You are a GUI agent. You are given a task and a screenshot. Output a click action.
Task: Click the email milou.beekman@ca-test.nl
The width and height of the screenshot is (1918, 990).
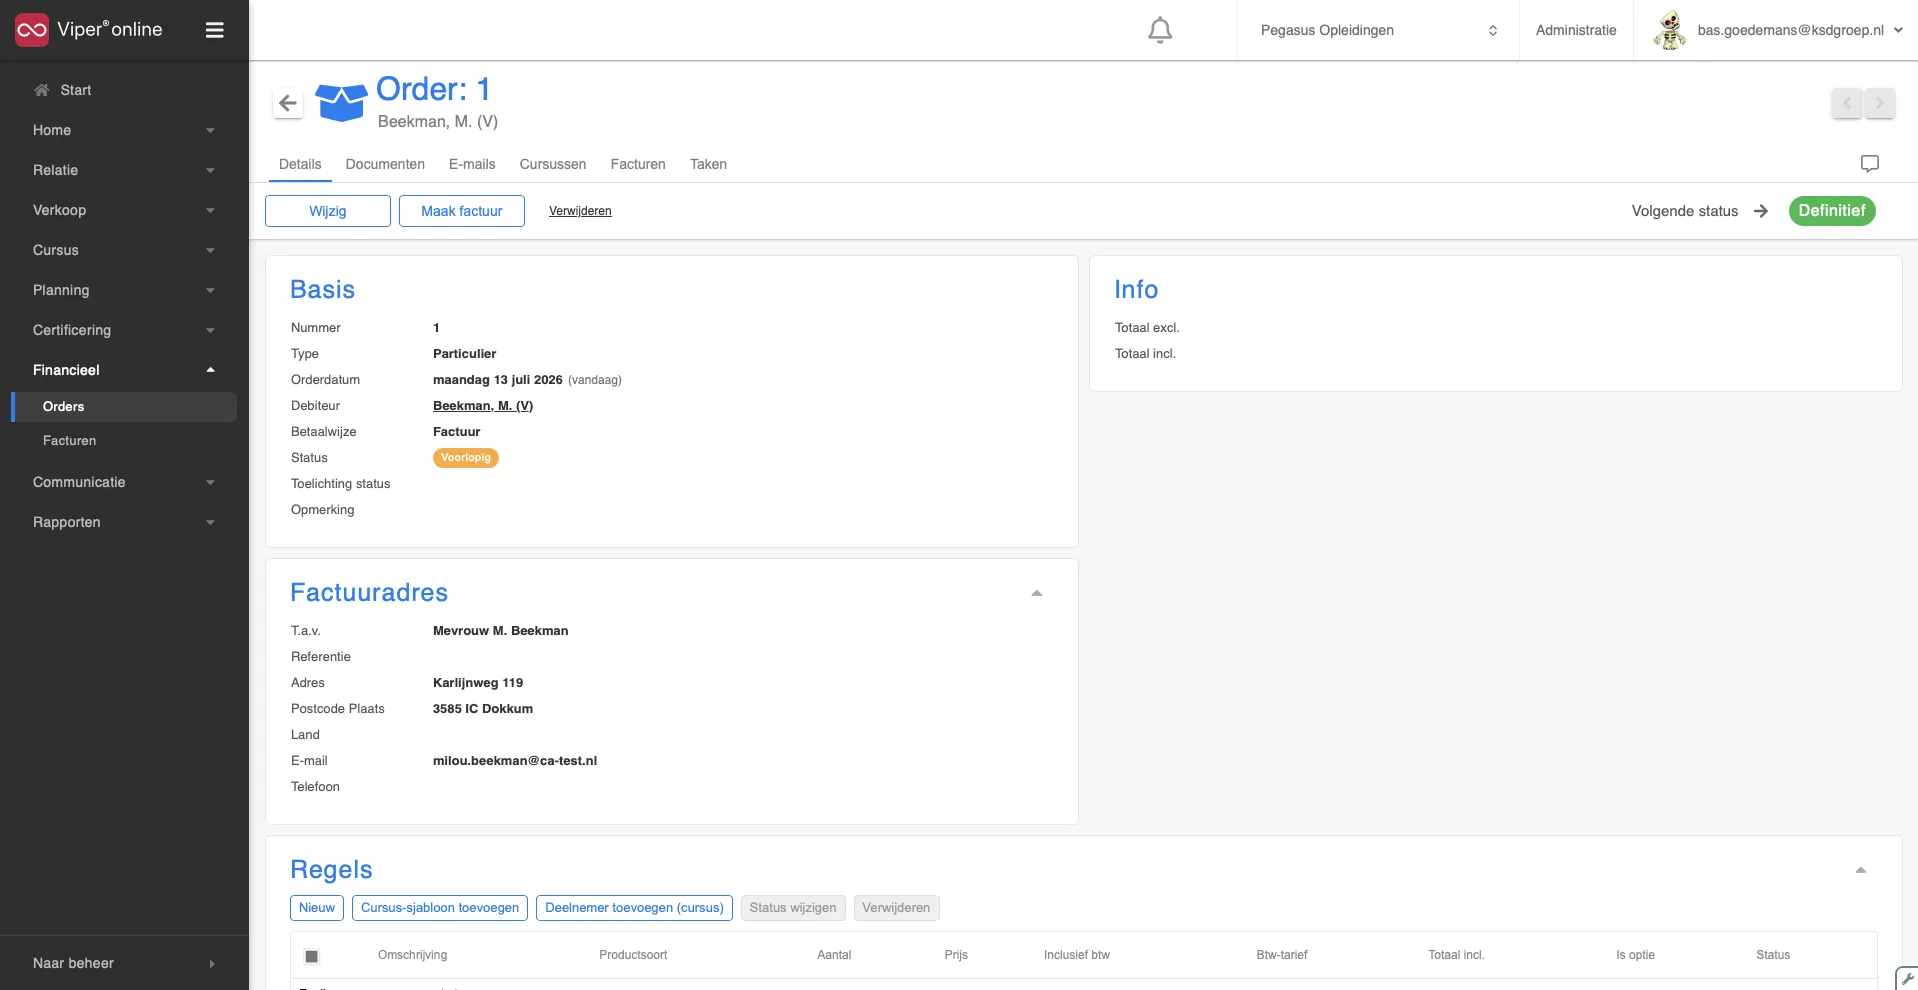tap(515, 761)
